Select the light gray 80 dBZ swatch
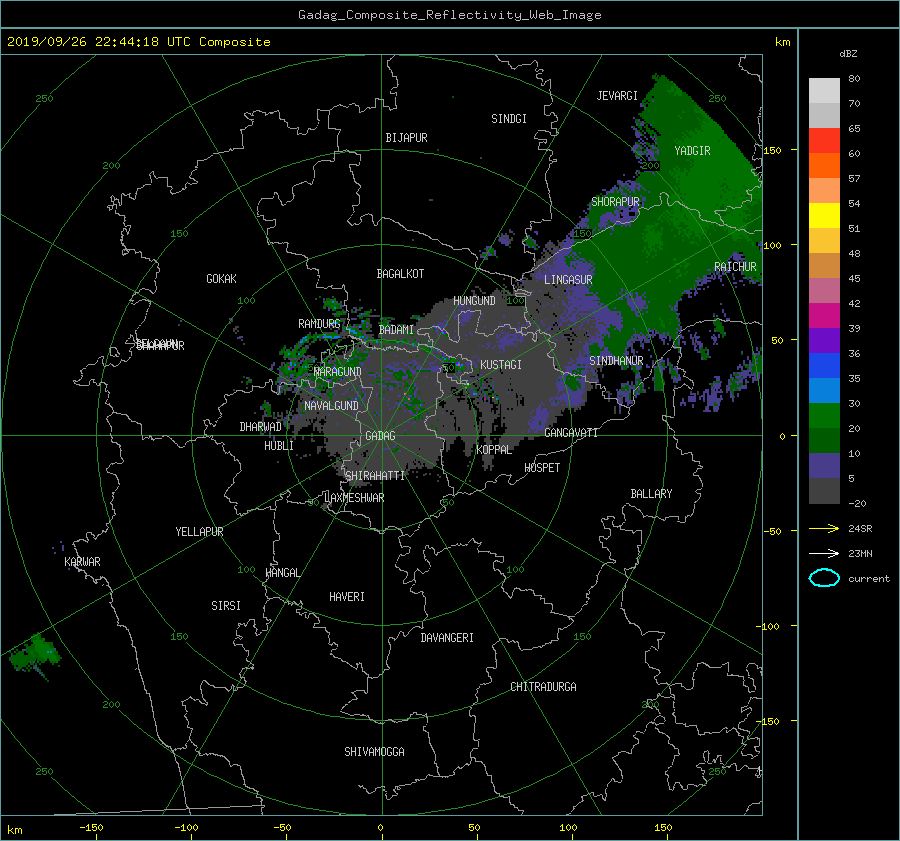The image size is (900, 841). pyautogui.click(x=824, y=90)
